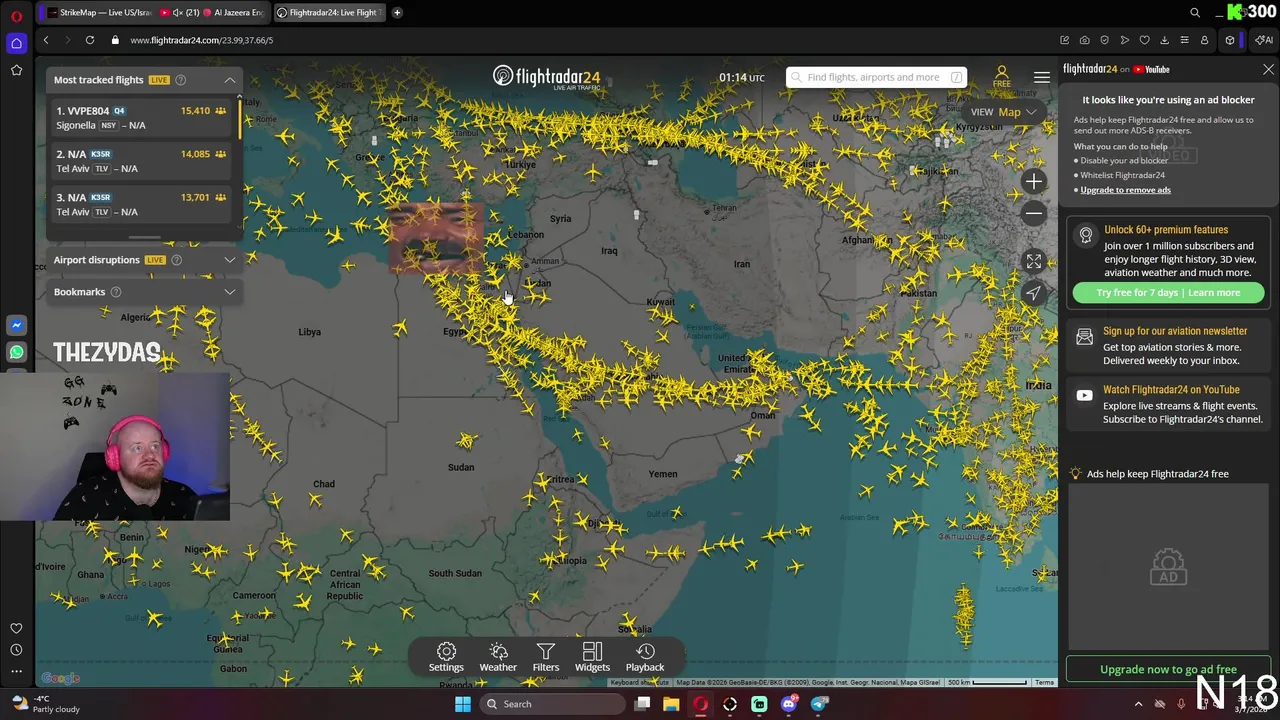The width and height of the screenshot is (1280, 720).
Task: Click the Flightradar24 logo
Action: [x=546, y=77]
